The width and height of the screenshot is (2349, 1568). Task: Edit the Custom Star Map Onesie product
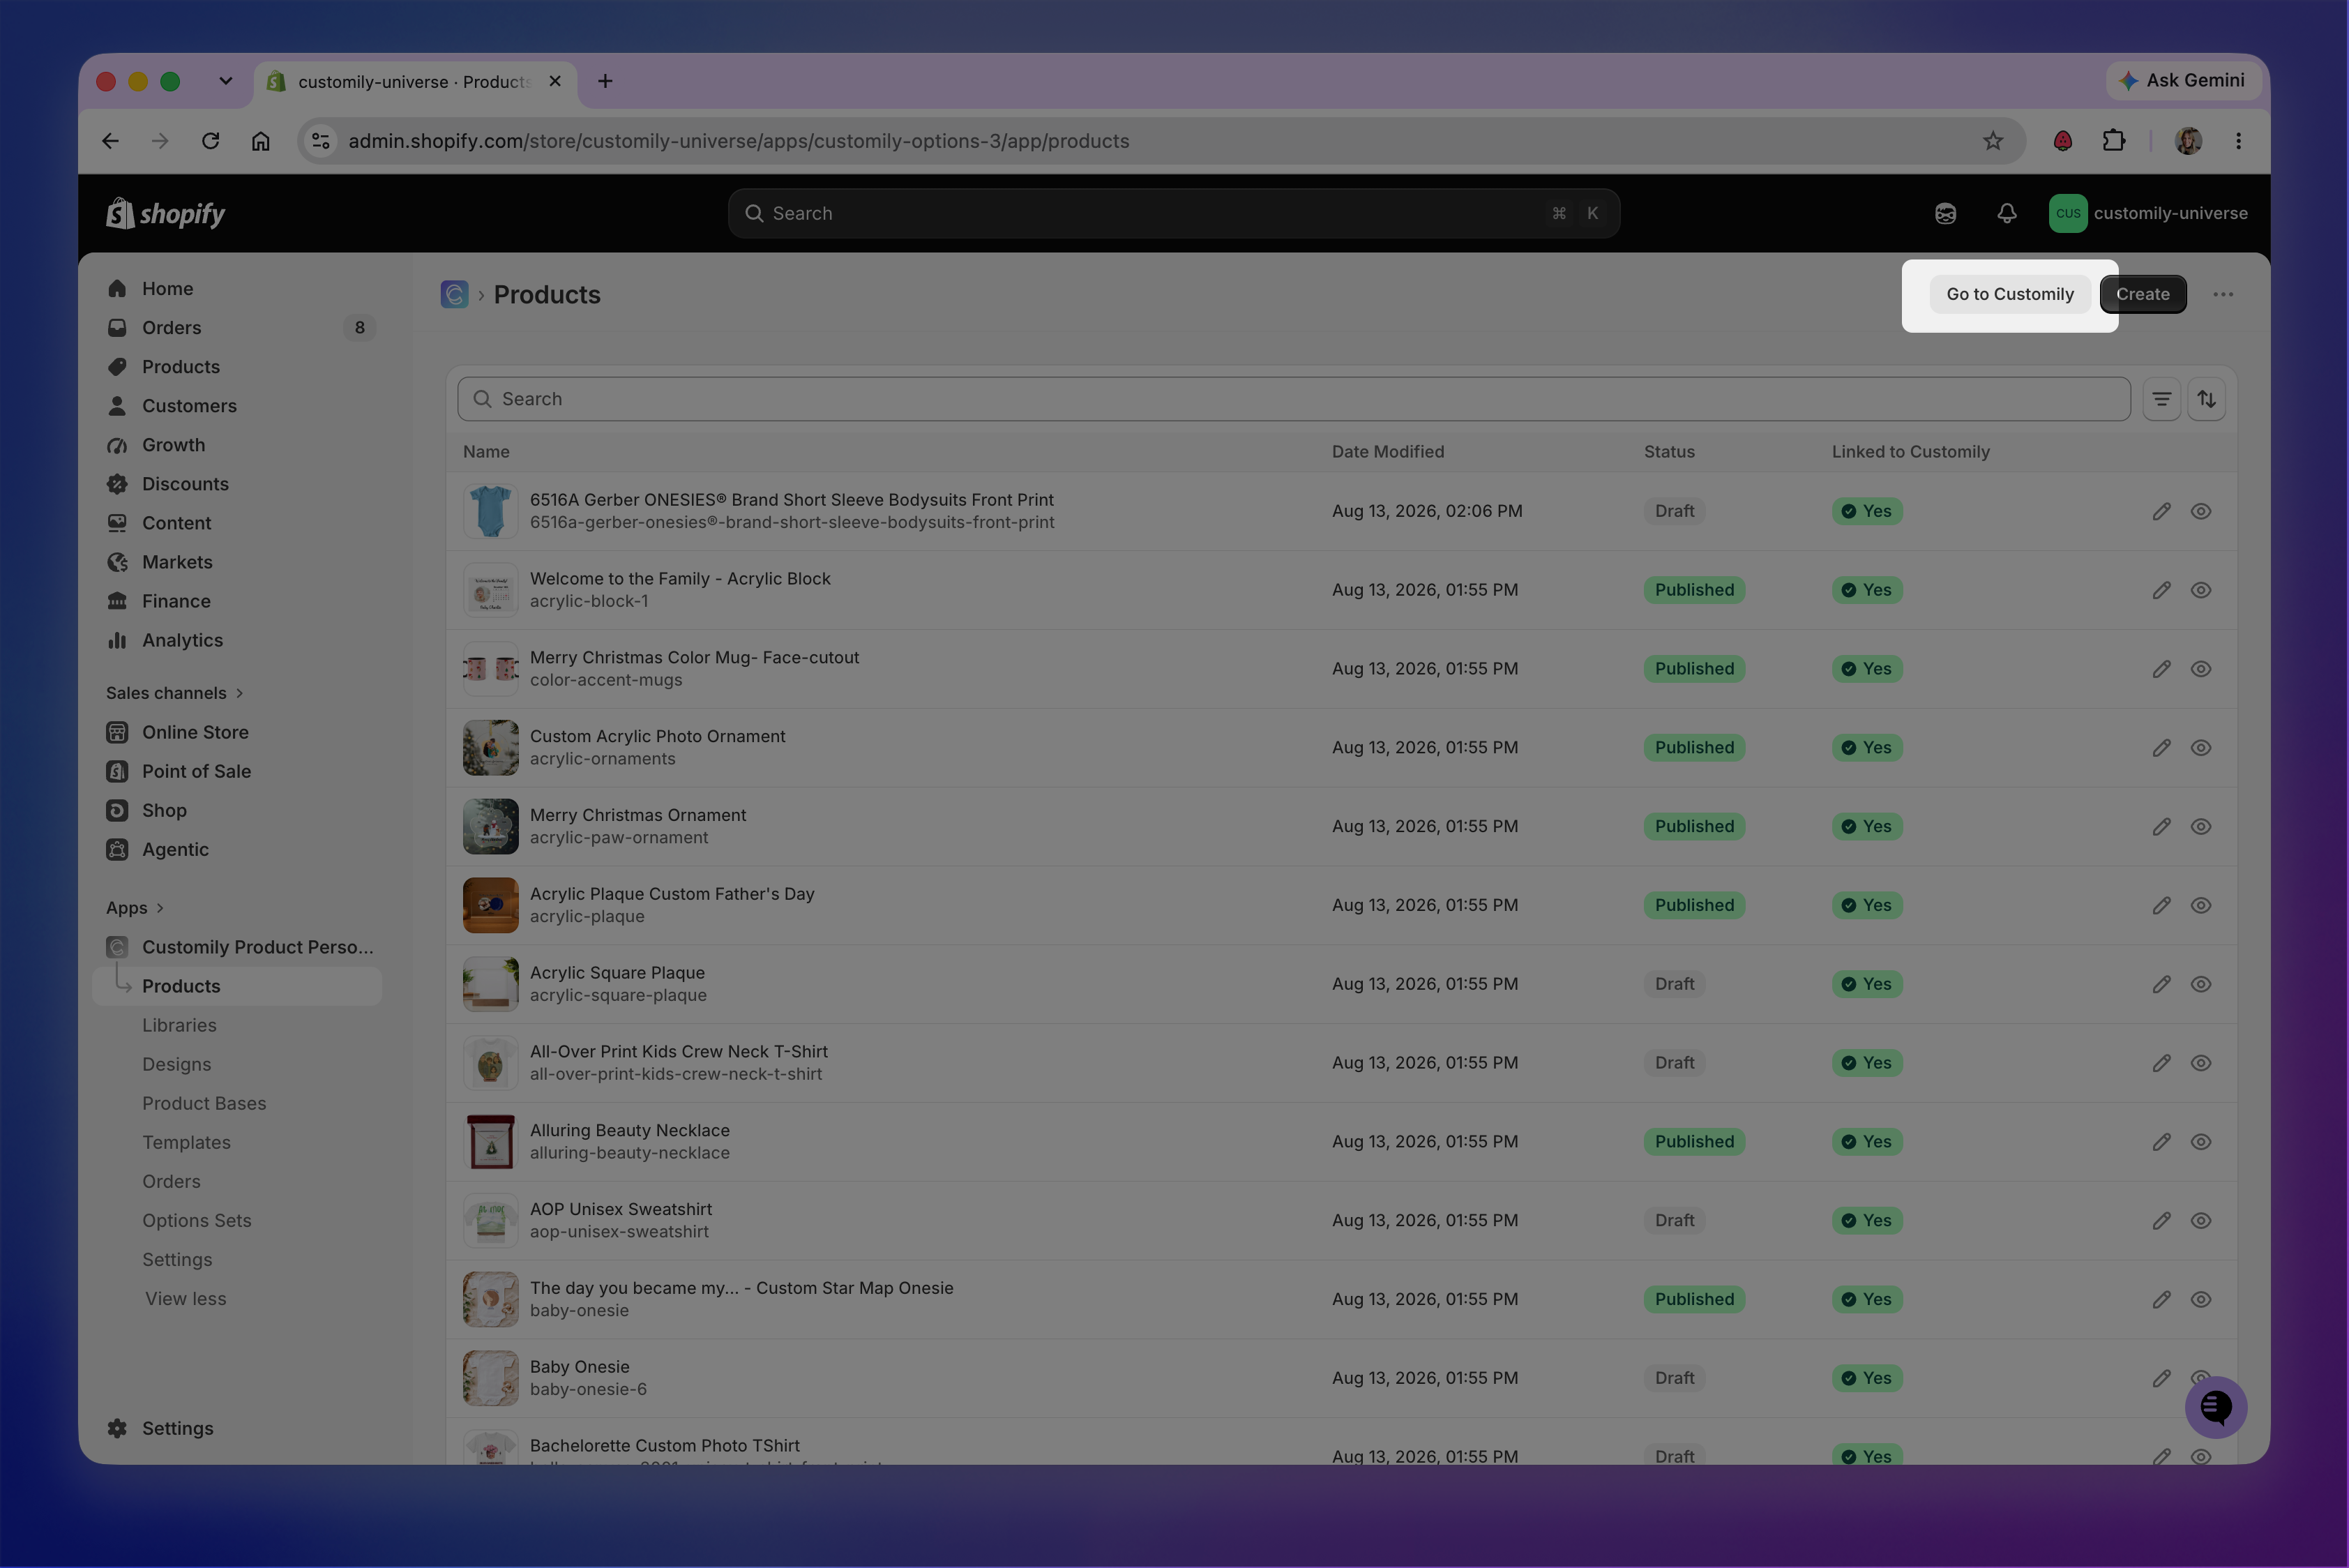pyautogui.click(x=2161, y=1300)
